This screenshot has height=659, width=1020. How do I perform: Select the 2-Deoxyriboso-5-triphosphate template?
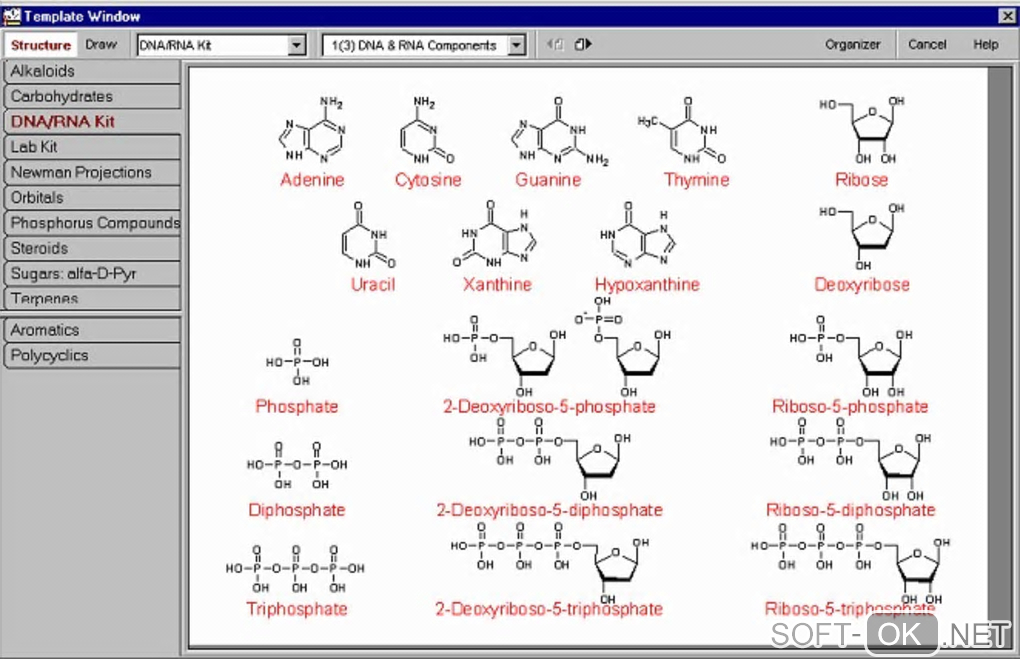point(549,571)
